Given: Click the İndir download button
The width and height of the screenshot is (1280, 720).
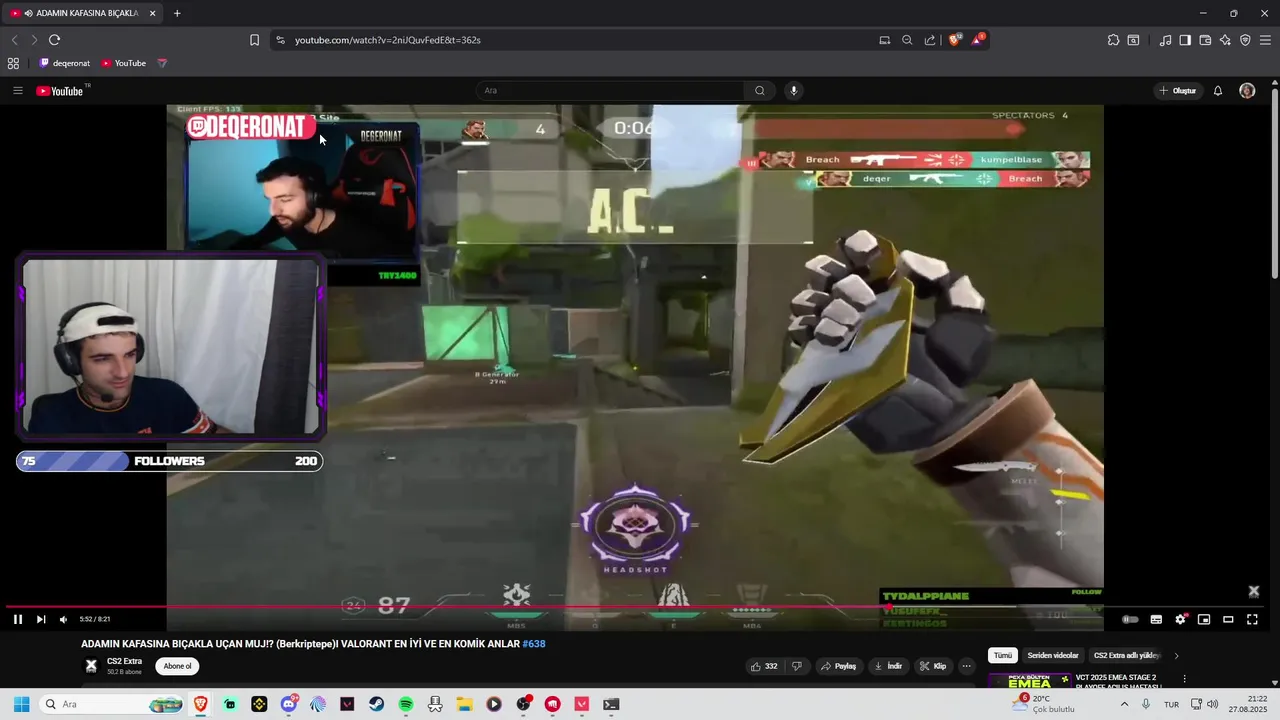Looking at the screenshot, I should click(x=888, y=666).
